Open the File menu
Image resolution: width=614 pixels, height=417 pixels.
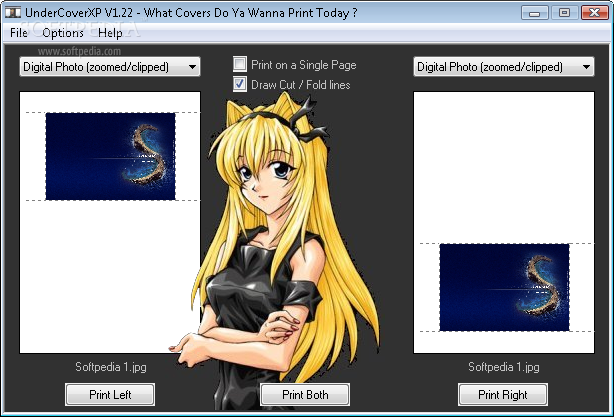pos(19,33)
